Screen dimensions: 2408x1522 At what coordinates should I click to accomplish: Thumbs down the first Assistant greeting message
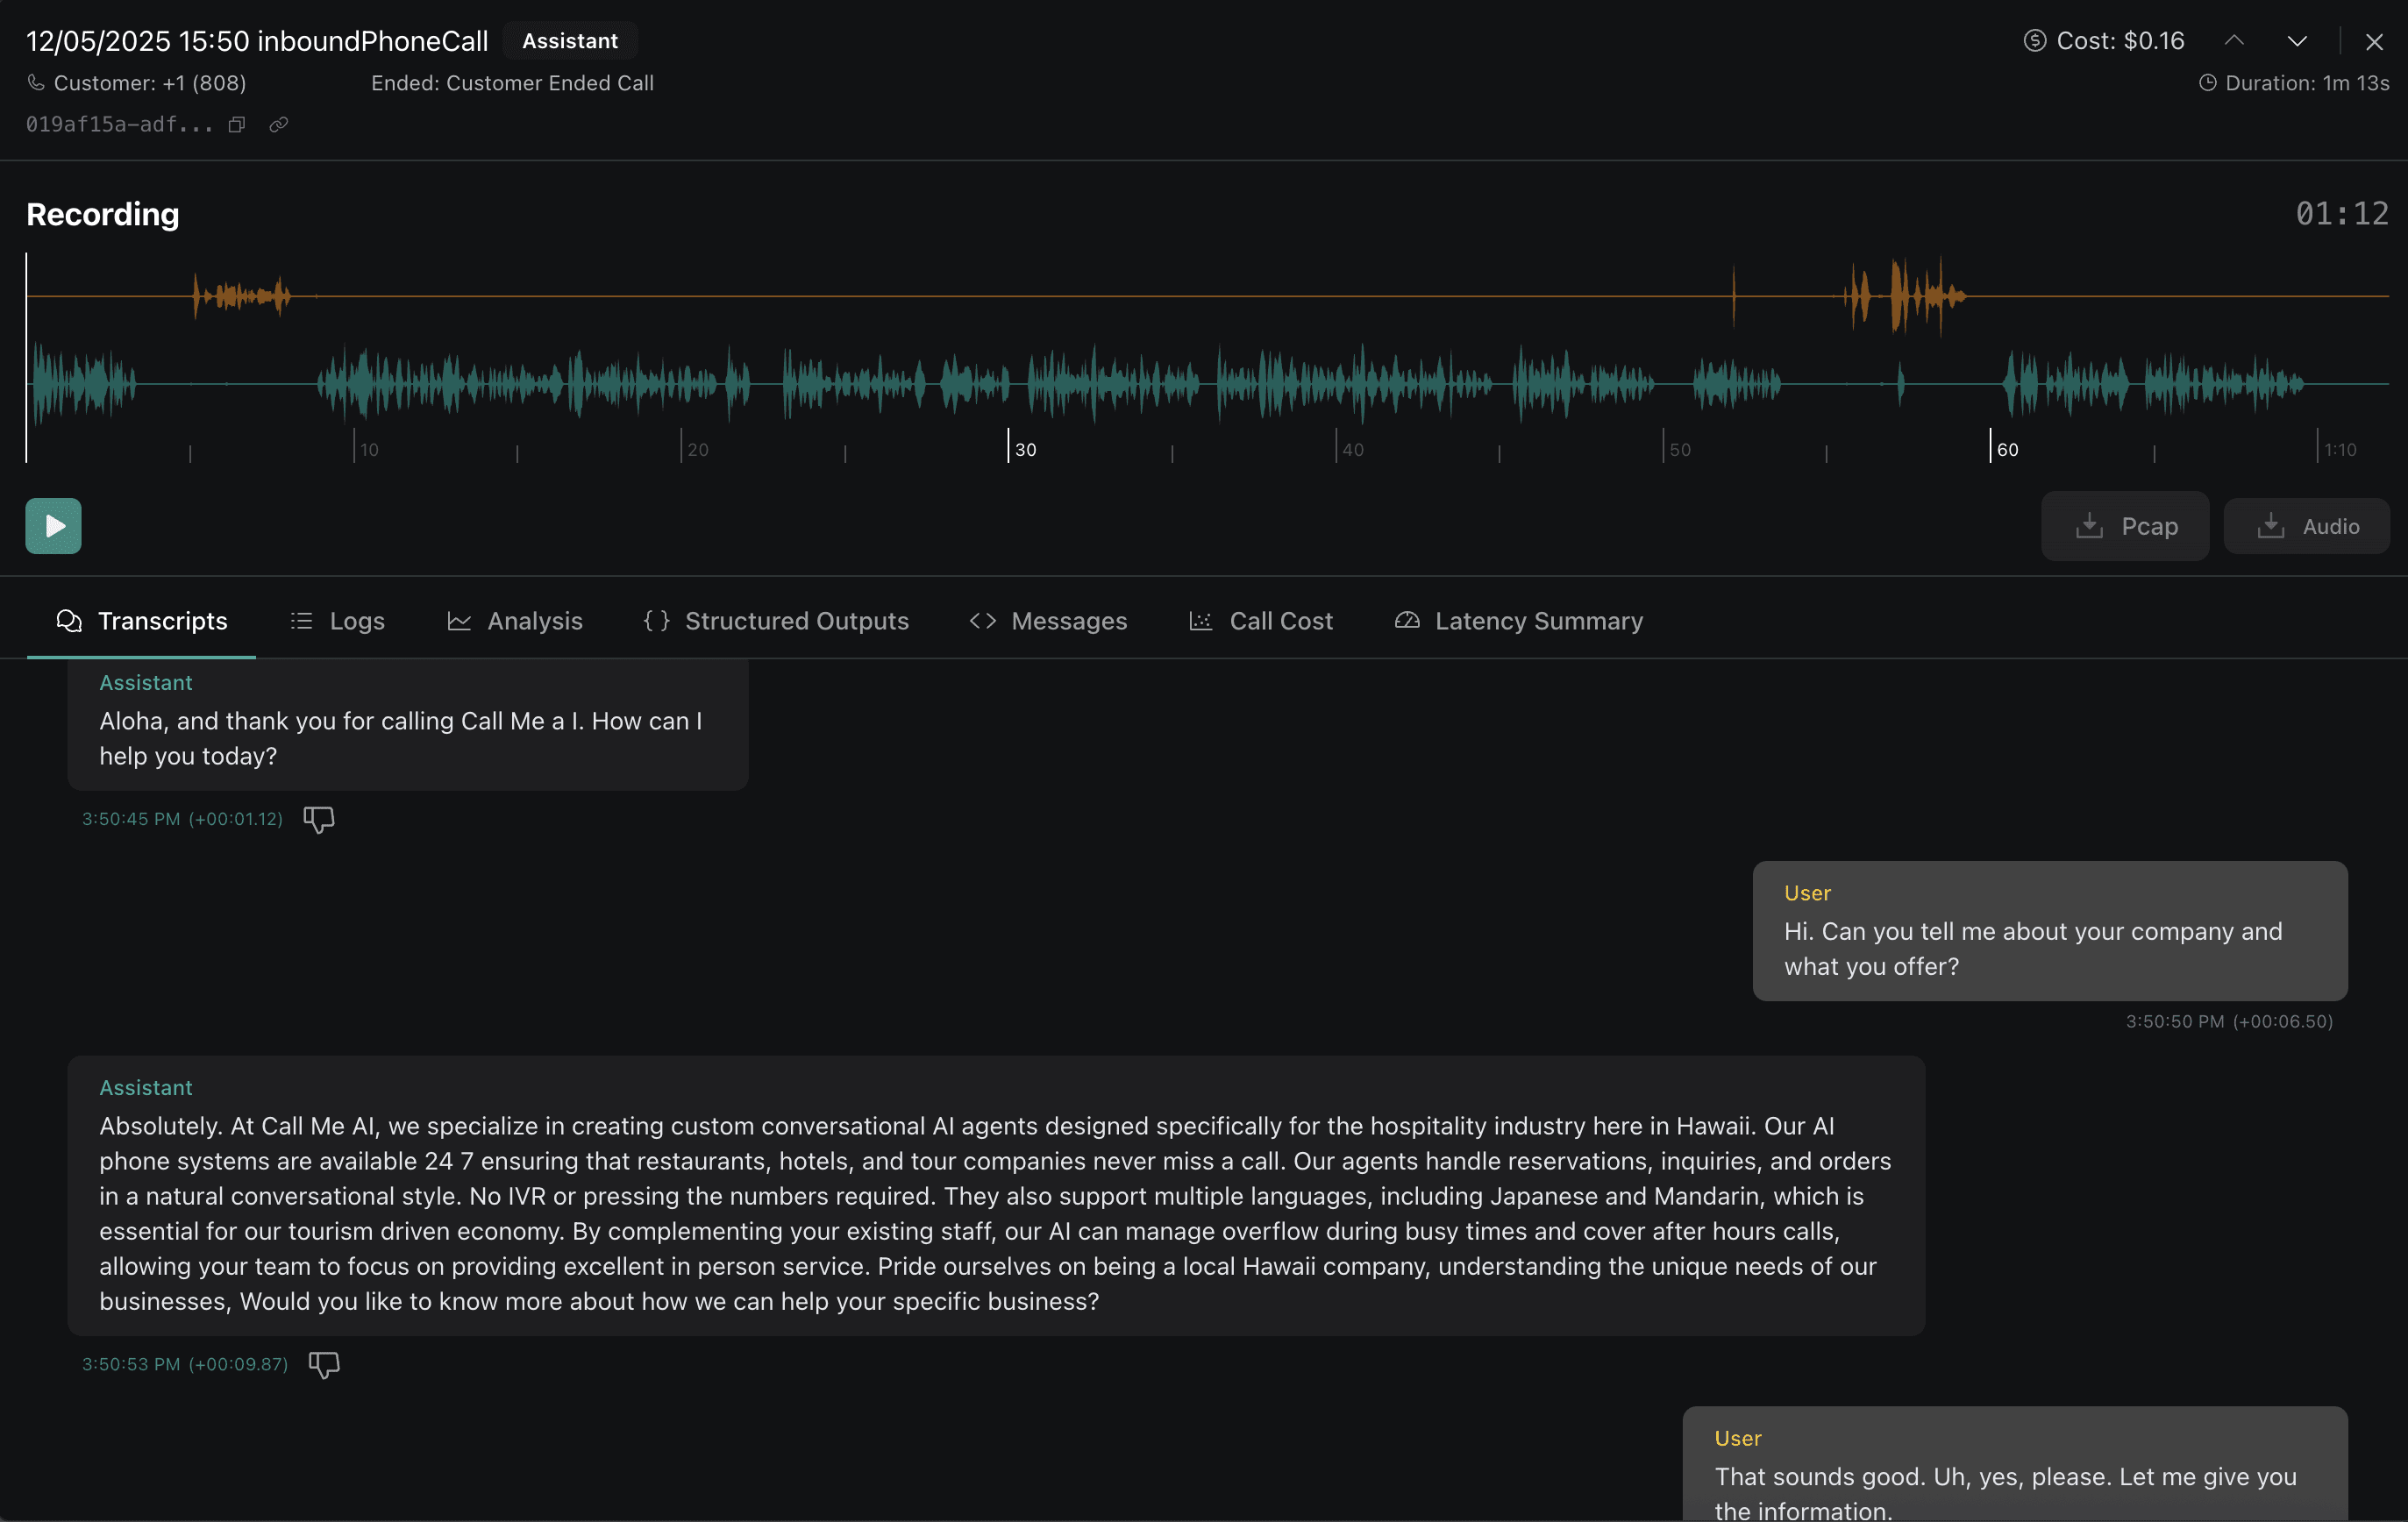(318, 819)
